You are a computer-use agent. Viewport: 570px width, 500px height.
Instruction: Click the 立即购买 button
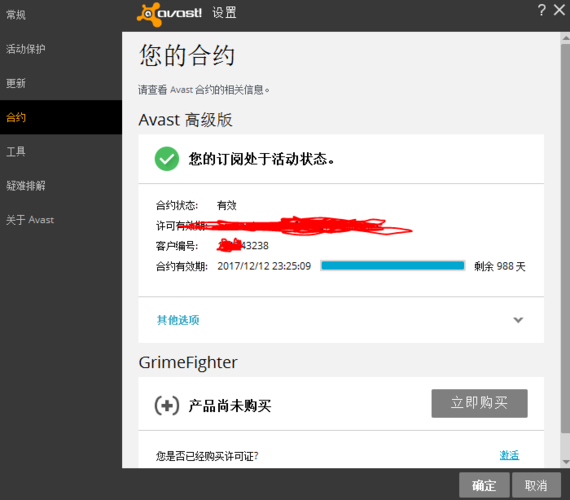pos(479,403)
